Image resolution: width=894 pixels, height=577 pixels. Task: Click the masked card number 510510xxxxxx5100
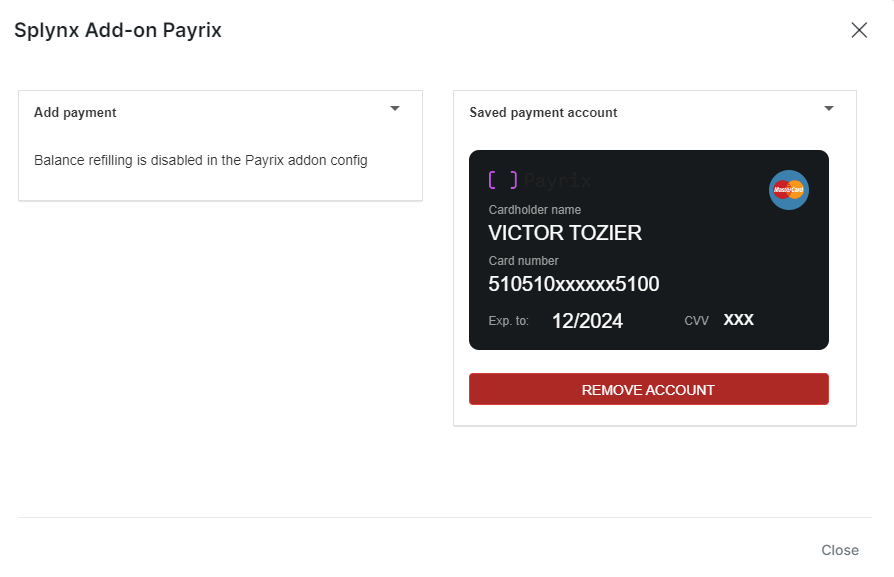pyautogui.click(x=573, y=284)
